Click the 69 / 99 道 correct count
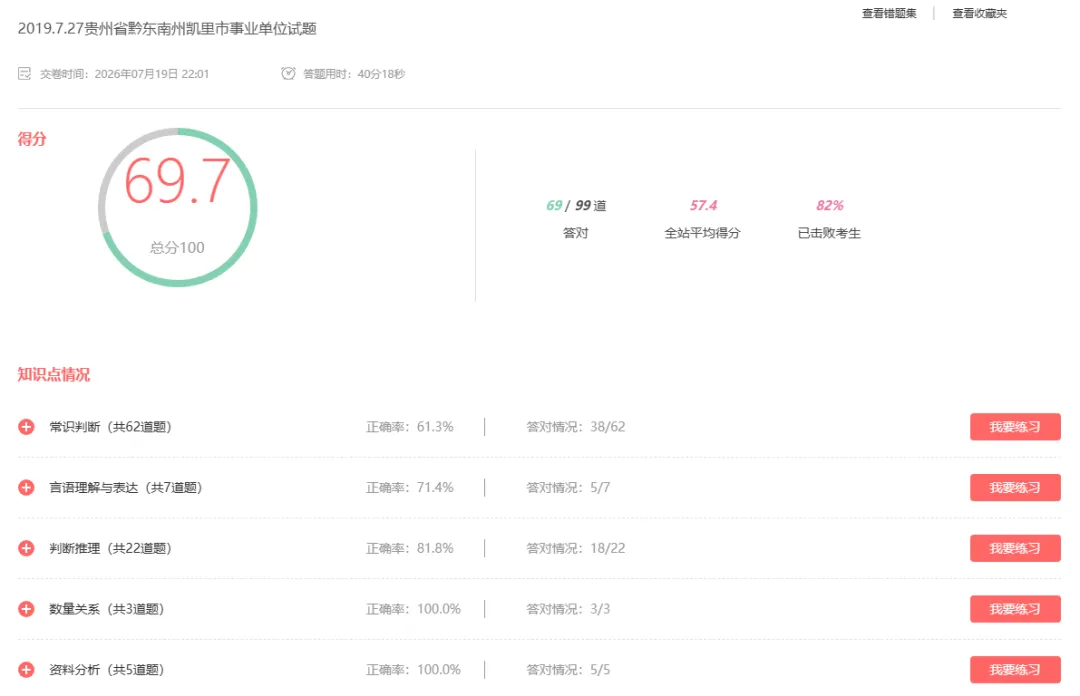The width and height of the screenshot is (1080, 696). coord(576,205)
